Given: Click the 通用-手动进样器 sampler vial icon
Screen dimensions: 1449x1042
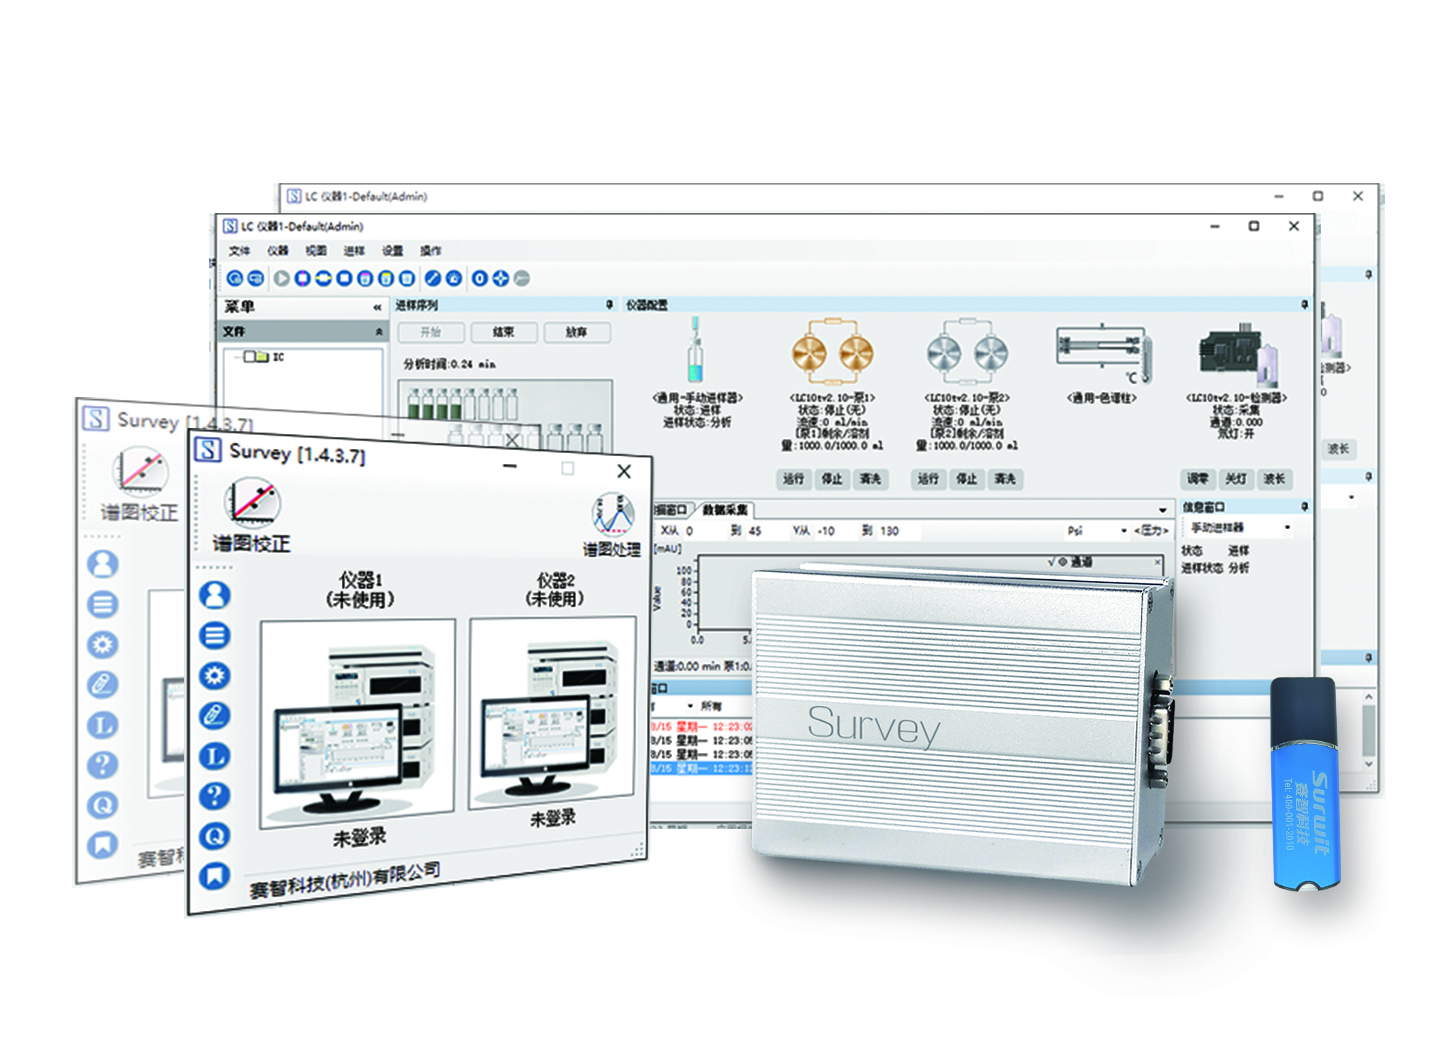Looking at the screenshot, I should pyautogui.click(x=696, y=351).
